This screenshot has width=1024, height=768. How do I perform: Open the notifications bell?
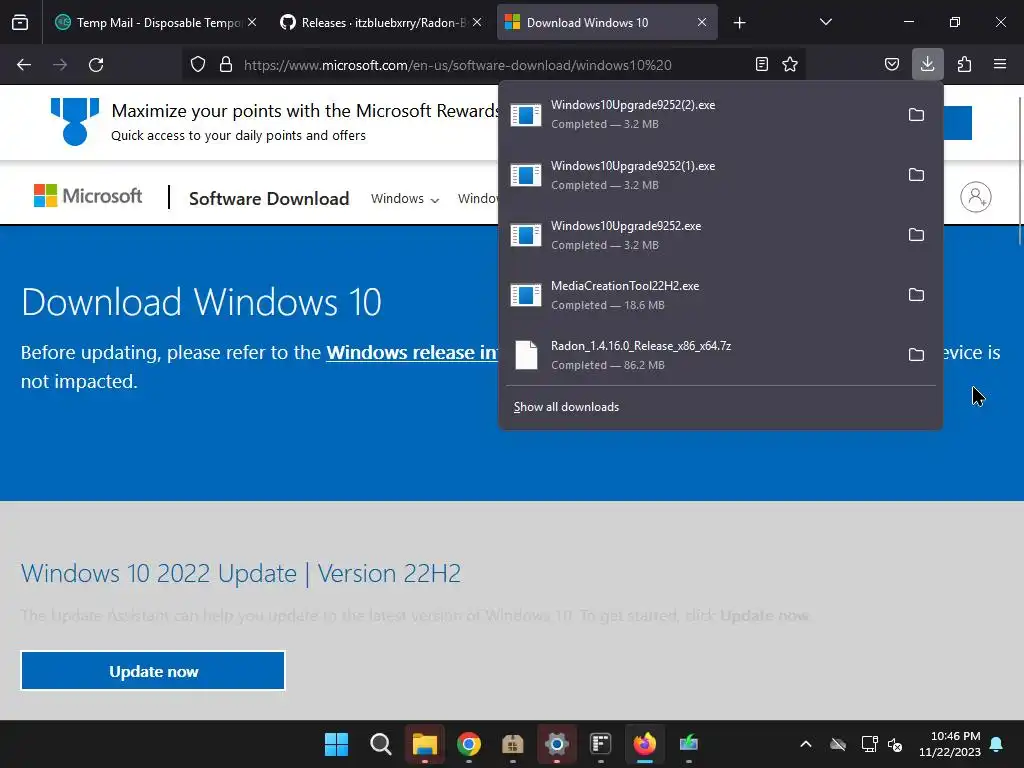(997, 744)
